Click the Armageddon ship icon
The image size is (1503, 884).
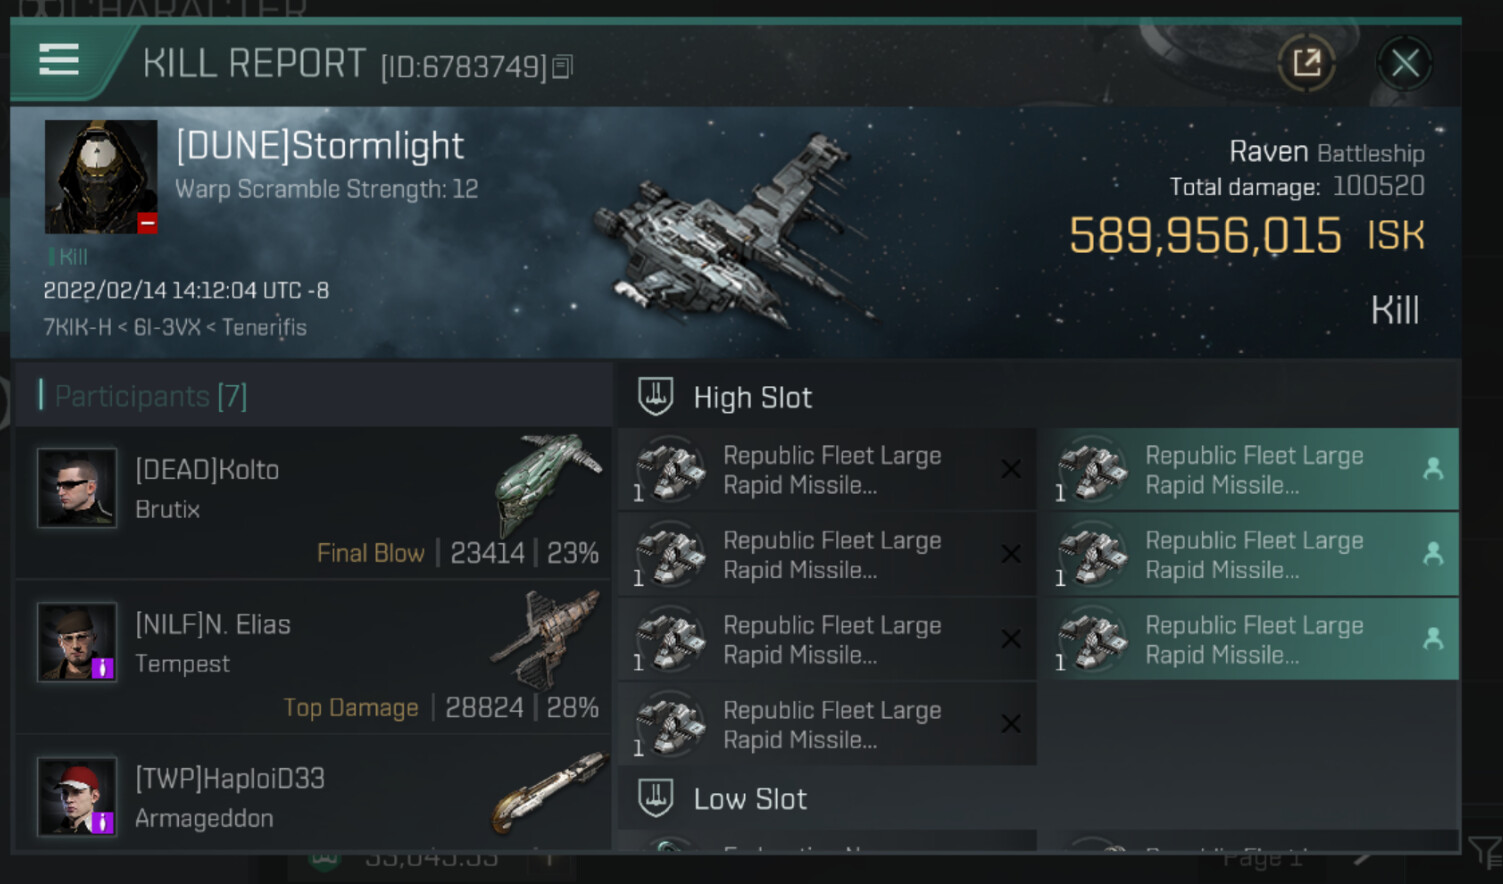pos(550,790)
